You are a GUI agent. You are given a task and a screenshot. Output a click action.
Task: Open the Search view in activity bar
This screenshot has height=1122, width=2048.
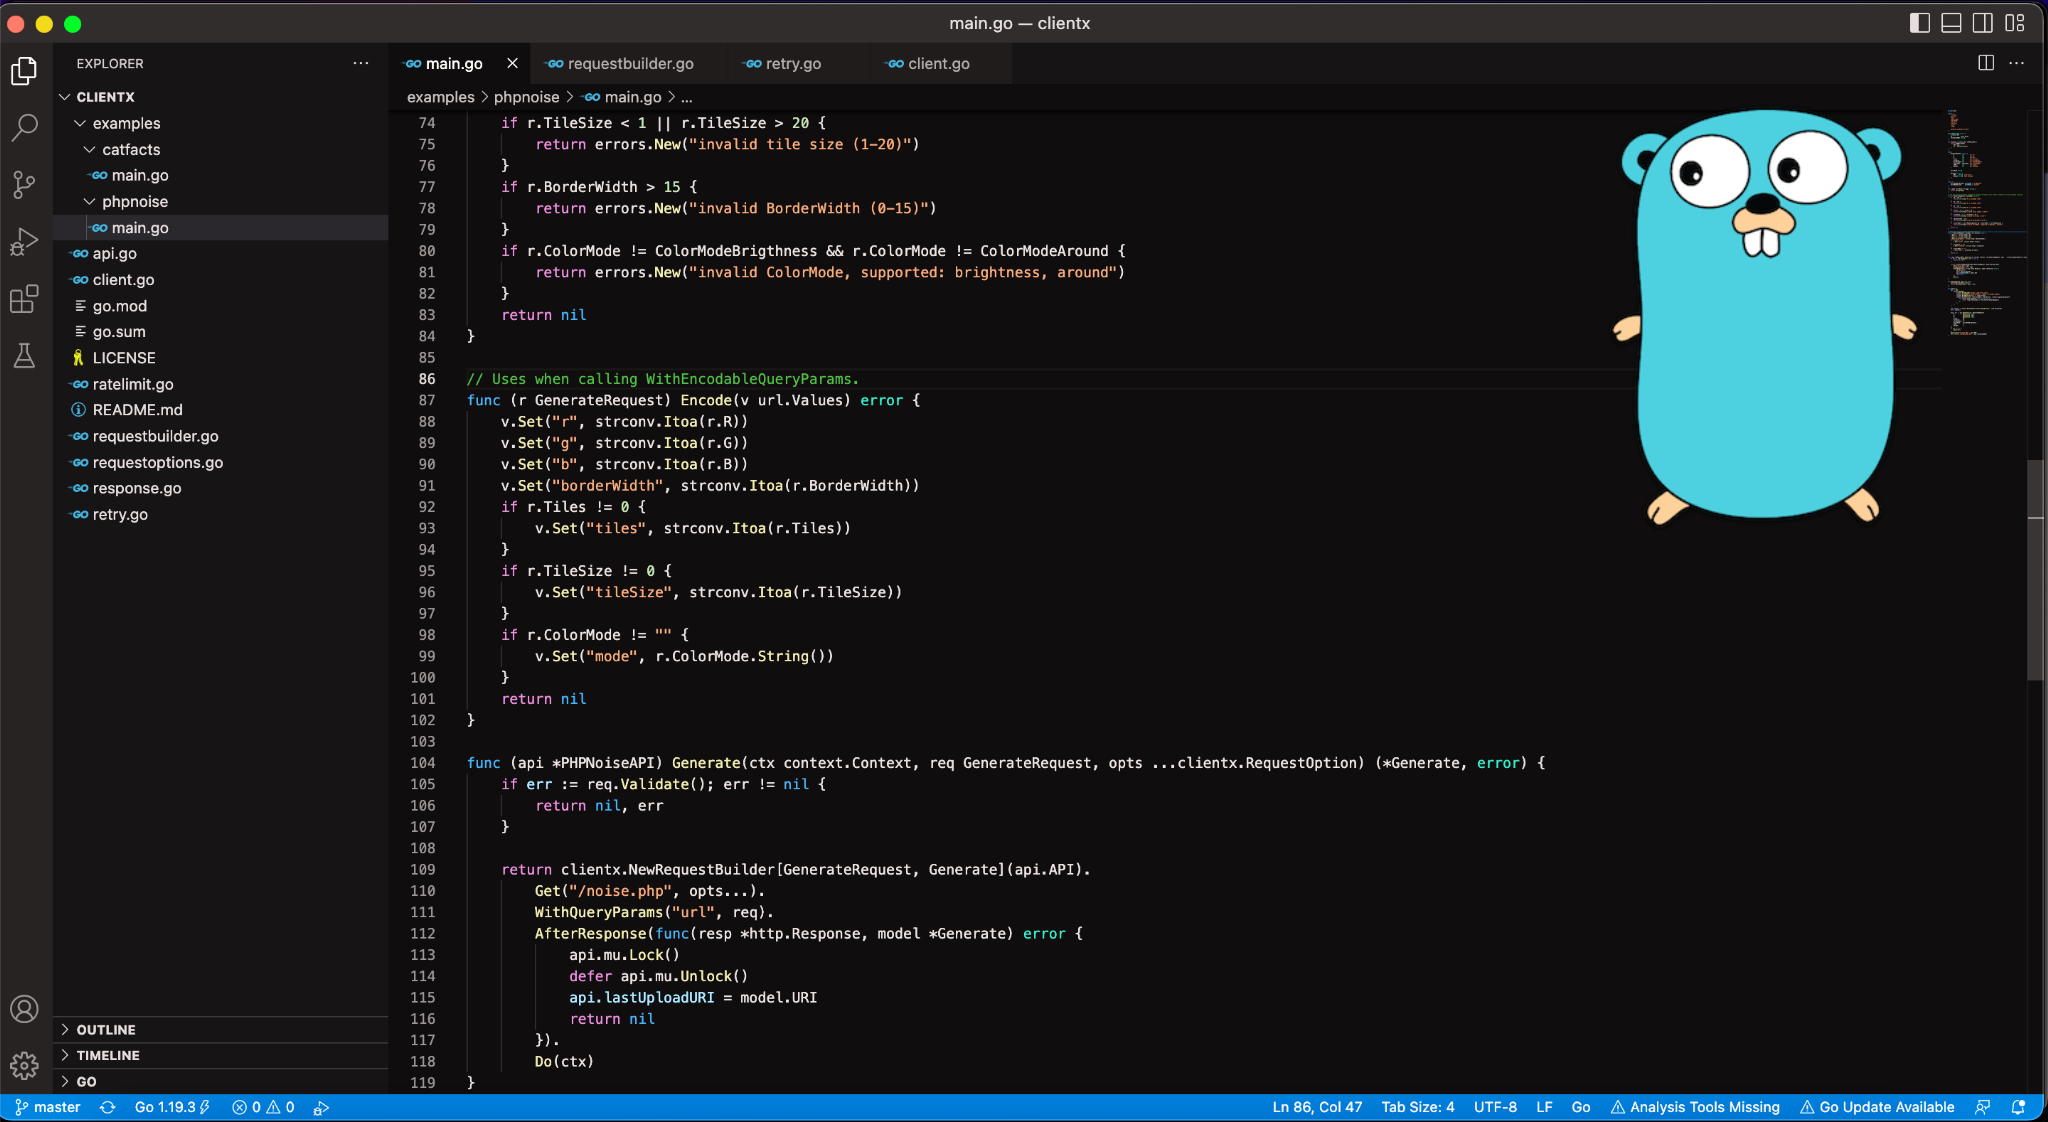click(24, 127)
